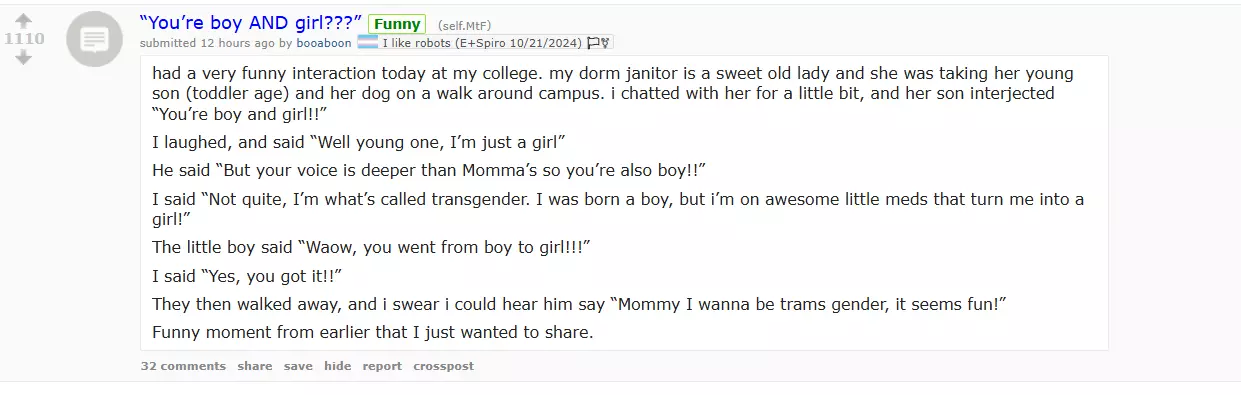Click the self-post text thumbnail icon
This screenshot has width=1241, height=395.
pyautogui.click(x=94, y=40)
